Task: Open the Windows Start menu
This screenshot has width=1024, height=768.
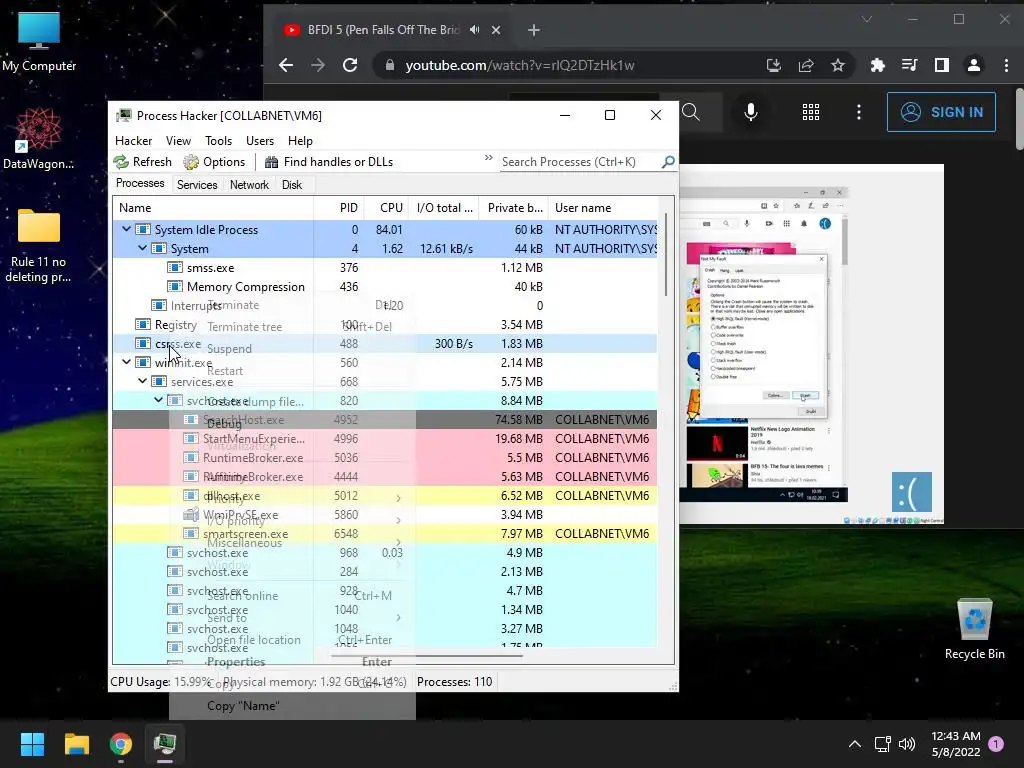Action: point(32,744)
